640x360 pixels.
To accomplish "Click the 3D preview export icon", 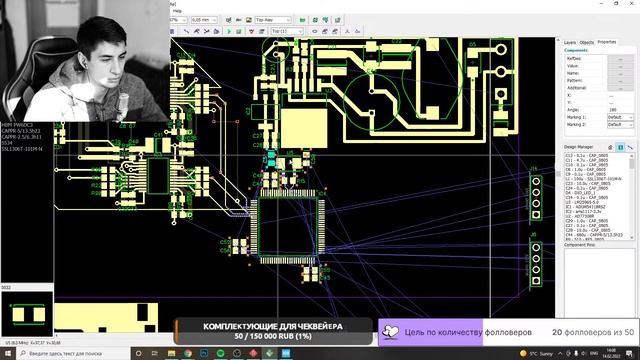I will point(338,20).
